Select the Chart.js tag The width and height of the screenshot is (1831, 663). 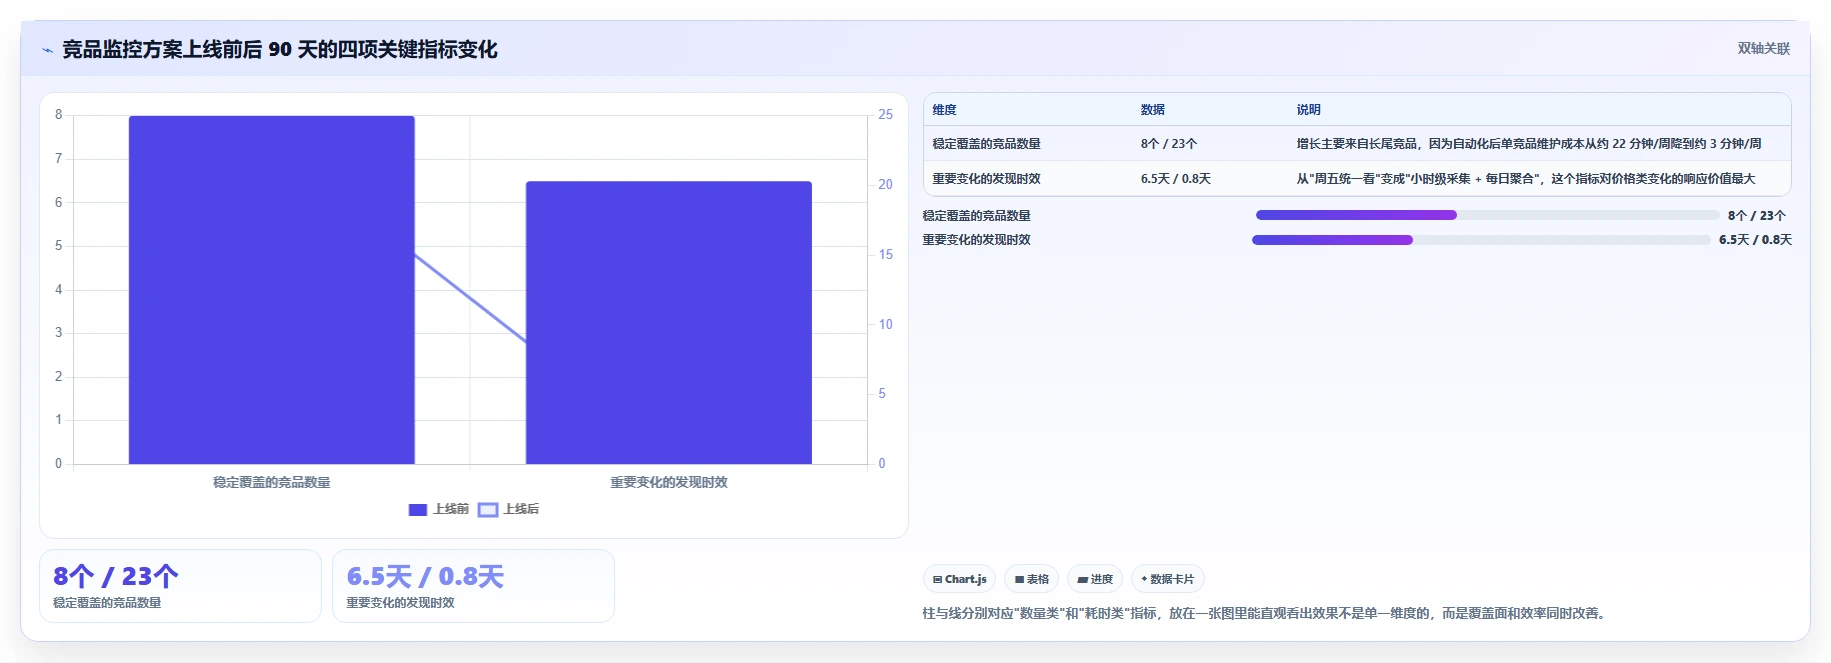(x=959, y=579)
